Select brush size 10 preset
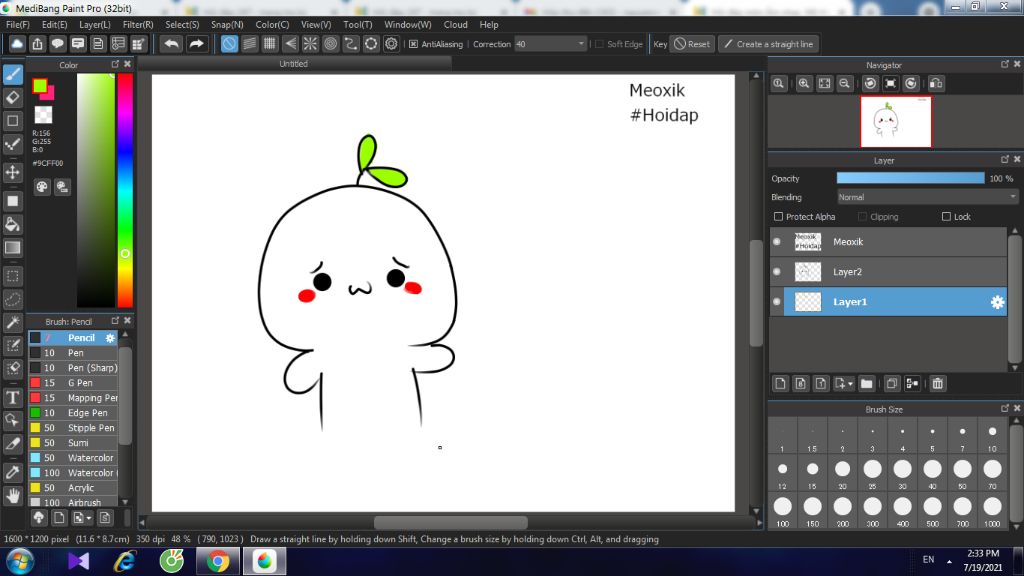Viewport: 1024px width, 576px height. click(x=992, y=436)
